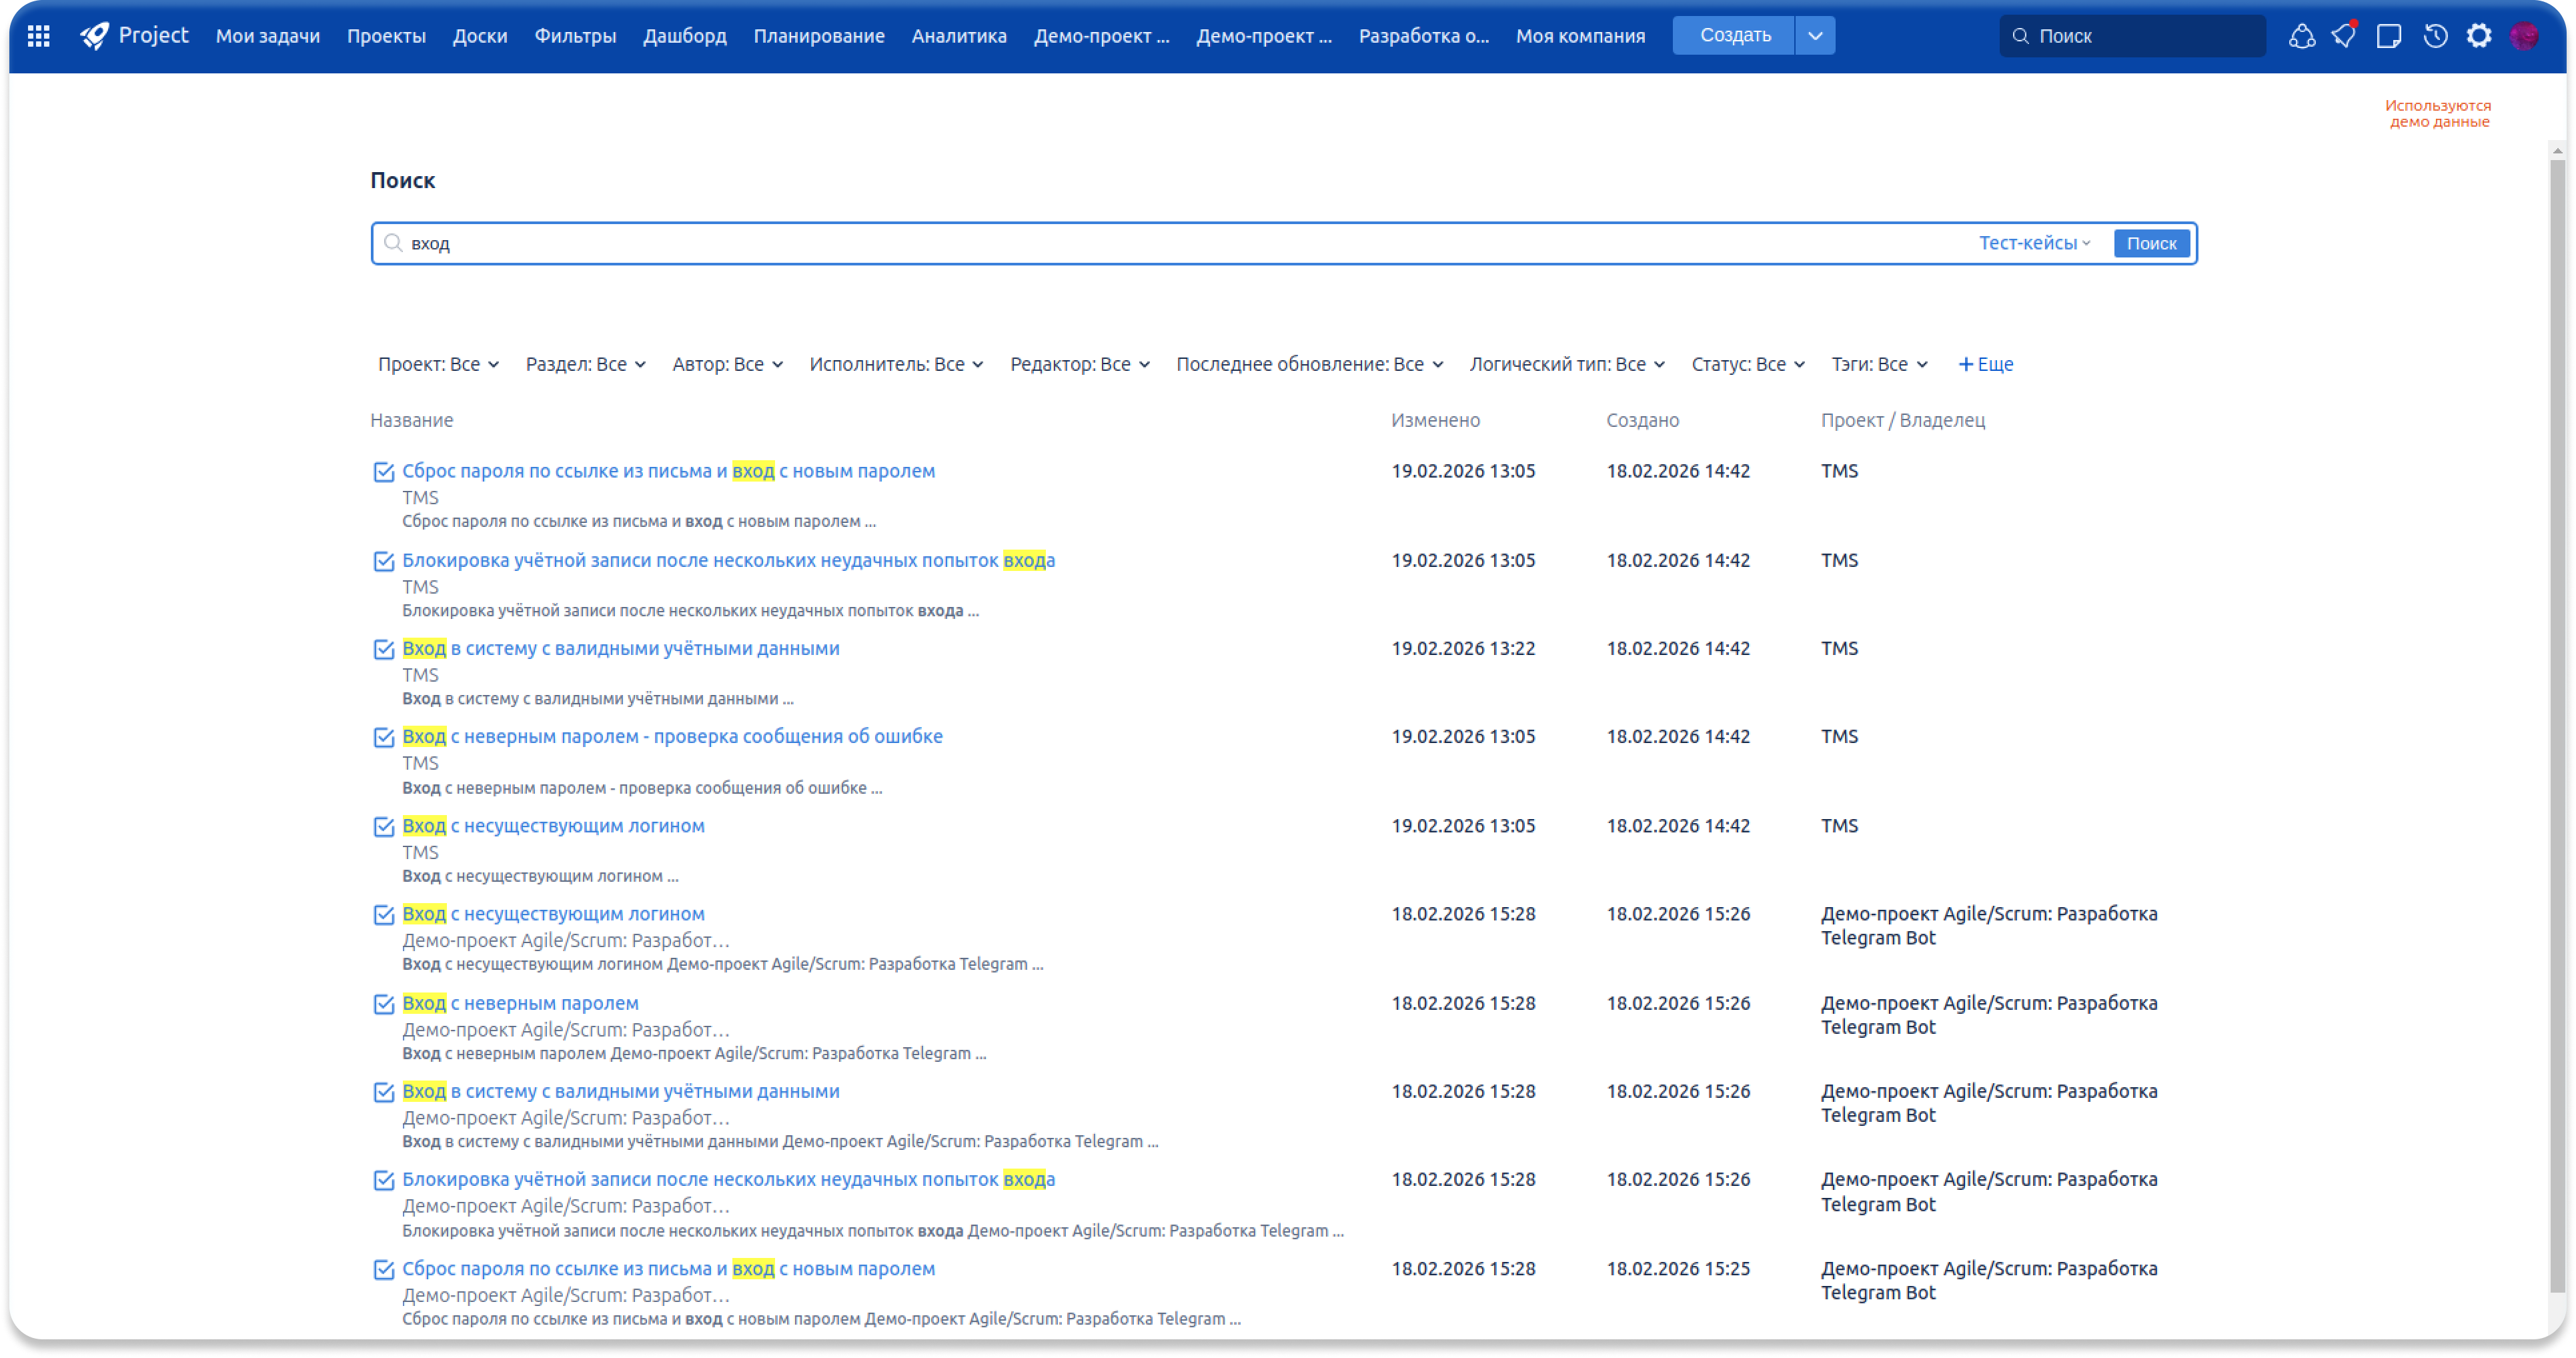Viewport: 2576px width, 1358px height.
Task: Go to 'Мои задачи' menu
Action: click(x=268, y=36)
